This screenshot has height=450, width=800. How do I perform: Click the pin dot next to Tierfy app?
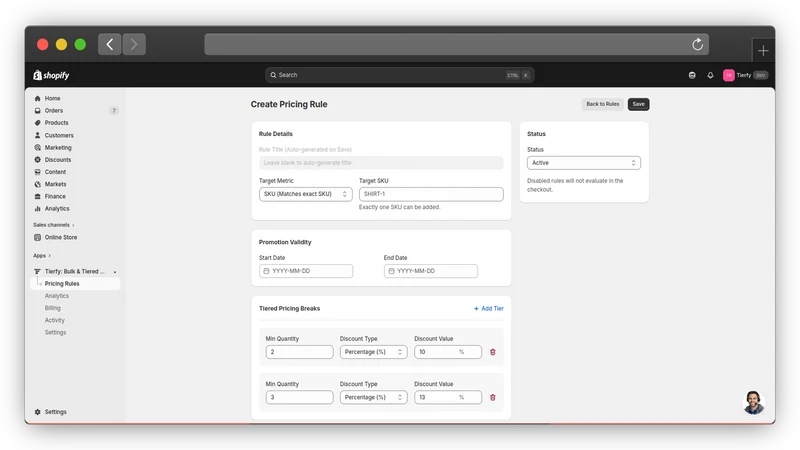pyautogui.click(x=115, y=272)
